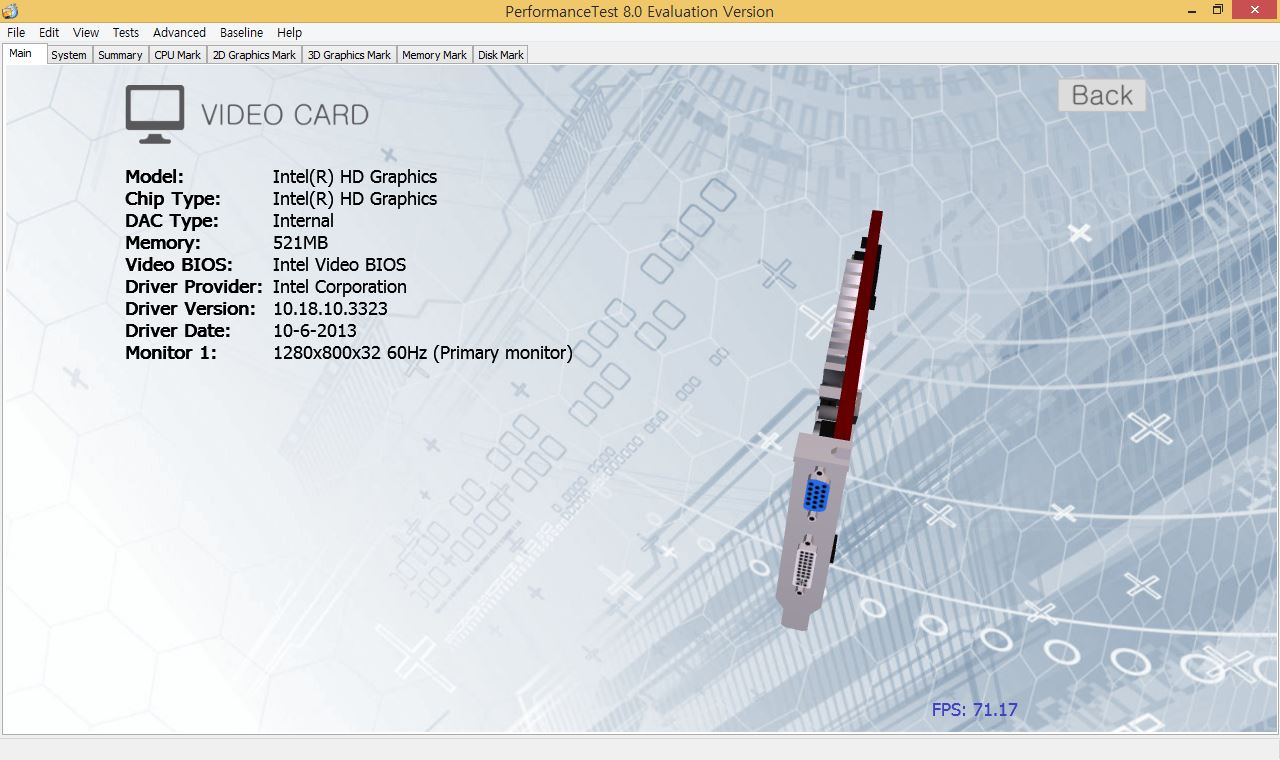
Task: Click the PerformanceTest app icon in title bar
Action: click(x=11, y=11)
